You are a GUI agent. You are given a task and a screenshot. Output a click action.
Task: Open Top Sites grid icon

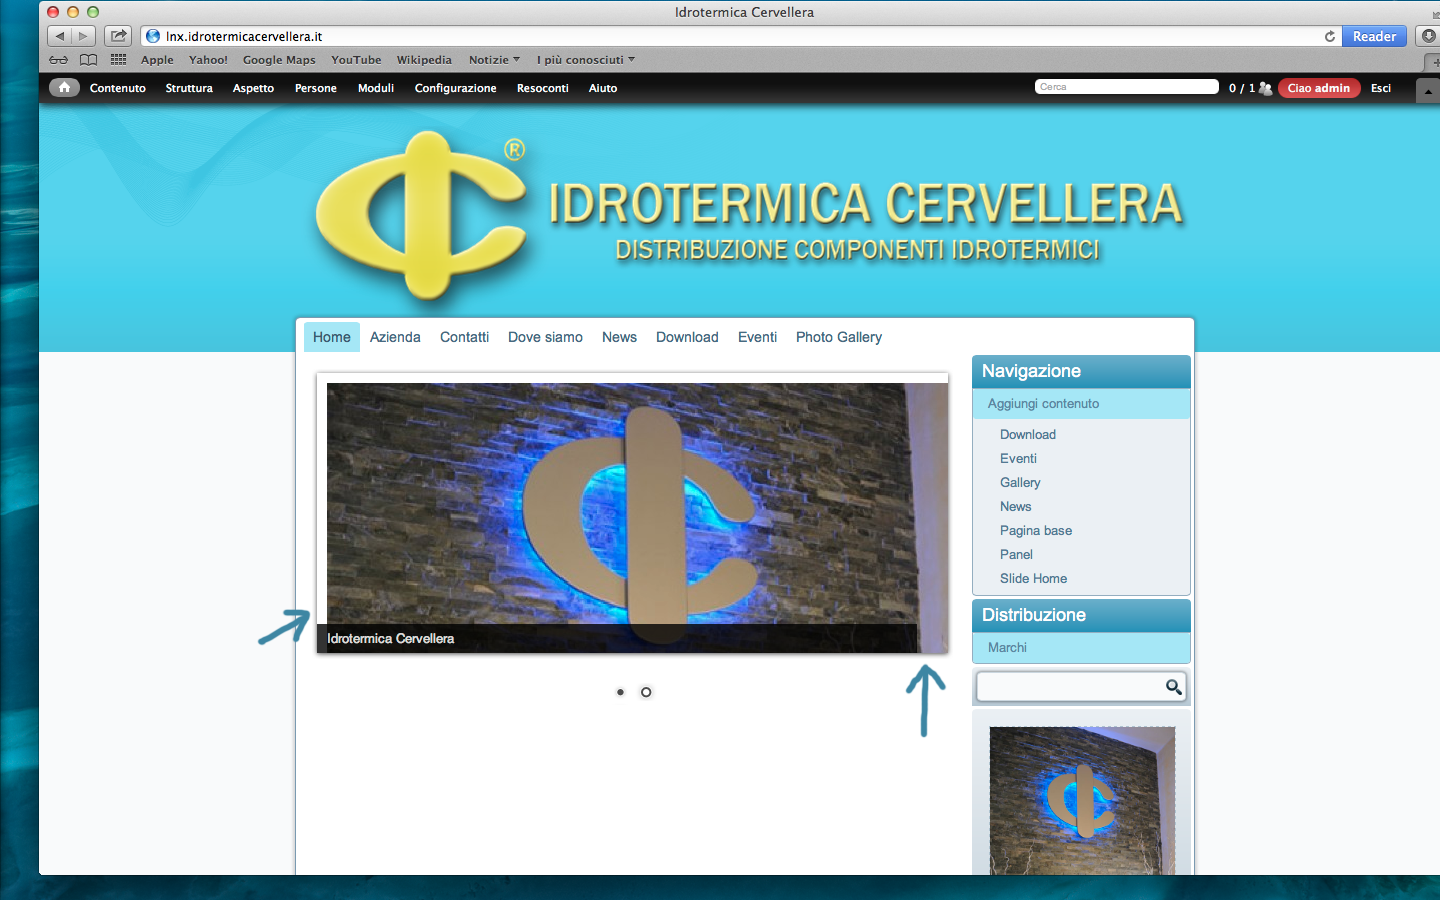click(118, 60)
